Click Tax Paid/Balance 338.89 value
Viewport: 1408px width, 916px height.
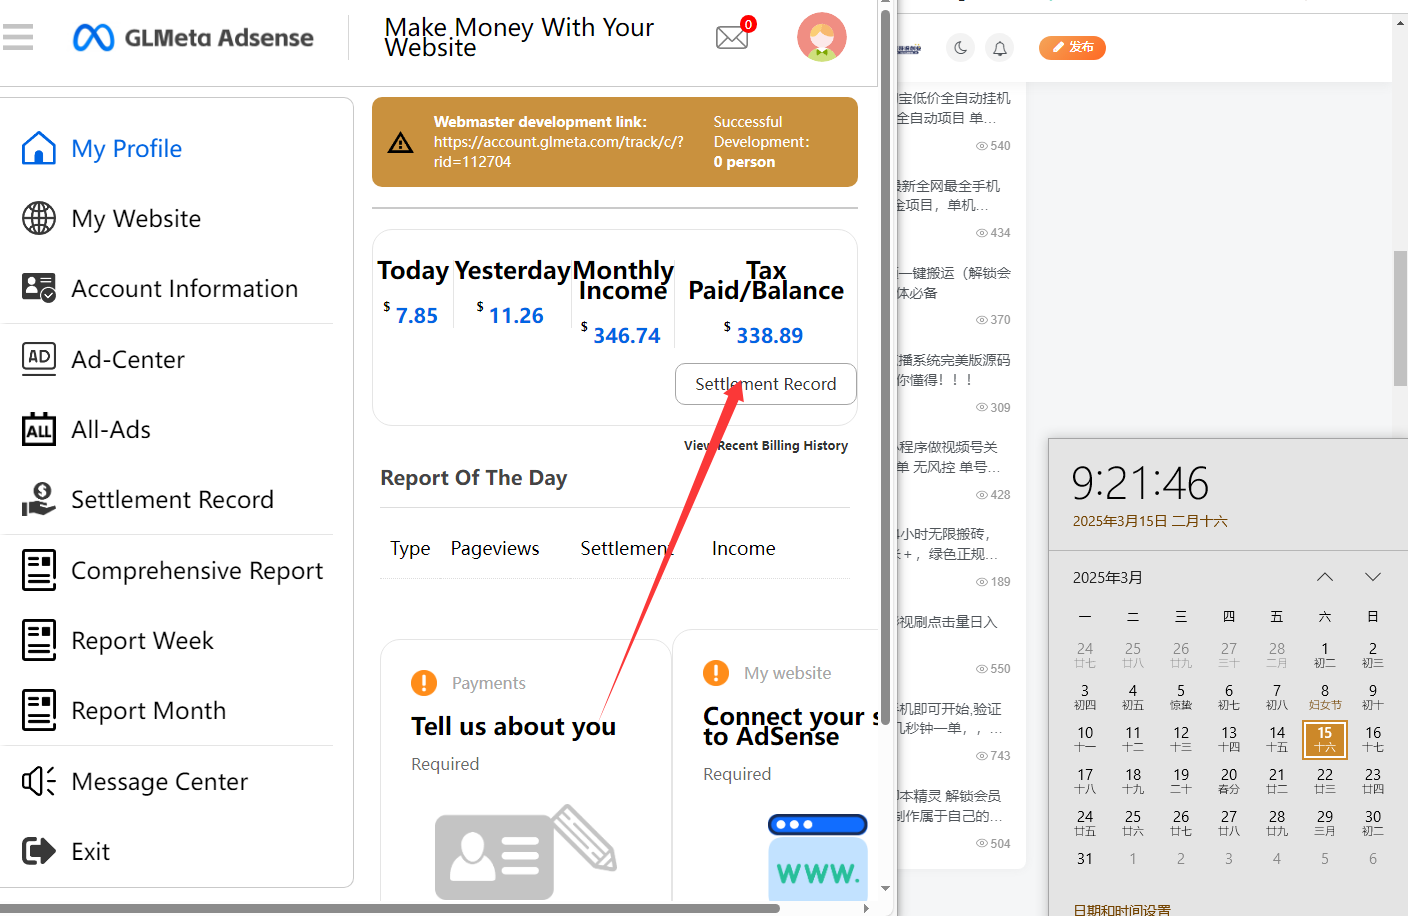pos(770,335)
